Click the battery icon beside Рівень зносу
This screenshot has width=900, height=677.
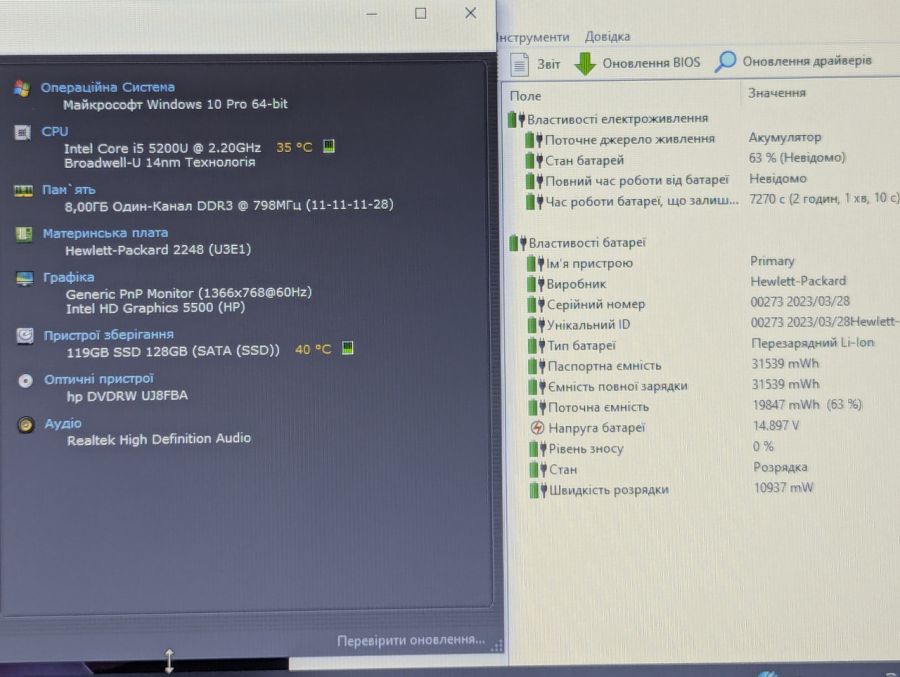pos(538,448)
